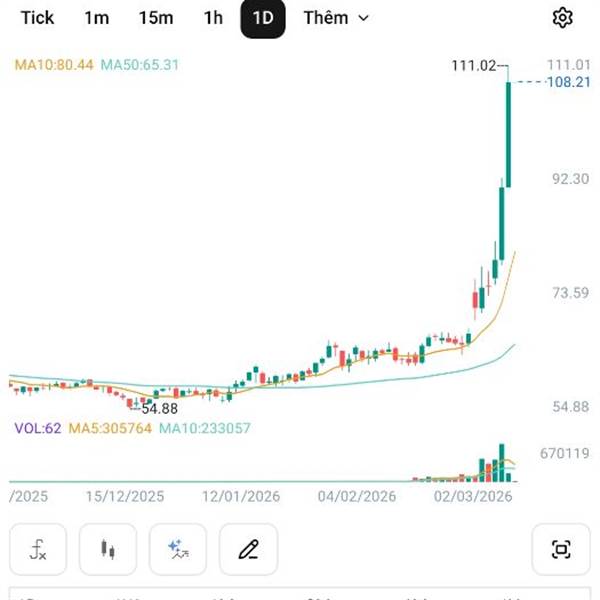This screenshot has height=600, width=600.
Task: Click the MA10:80.44 indicator label
Action: [54, 65]
